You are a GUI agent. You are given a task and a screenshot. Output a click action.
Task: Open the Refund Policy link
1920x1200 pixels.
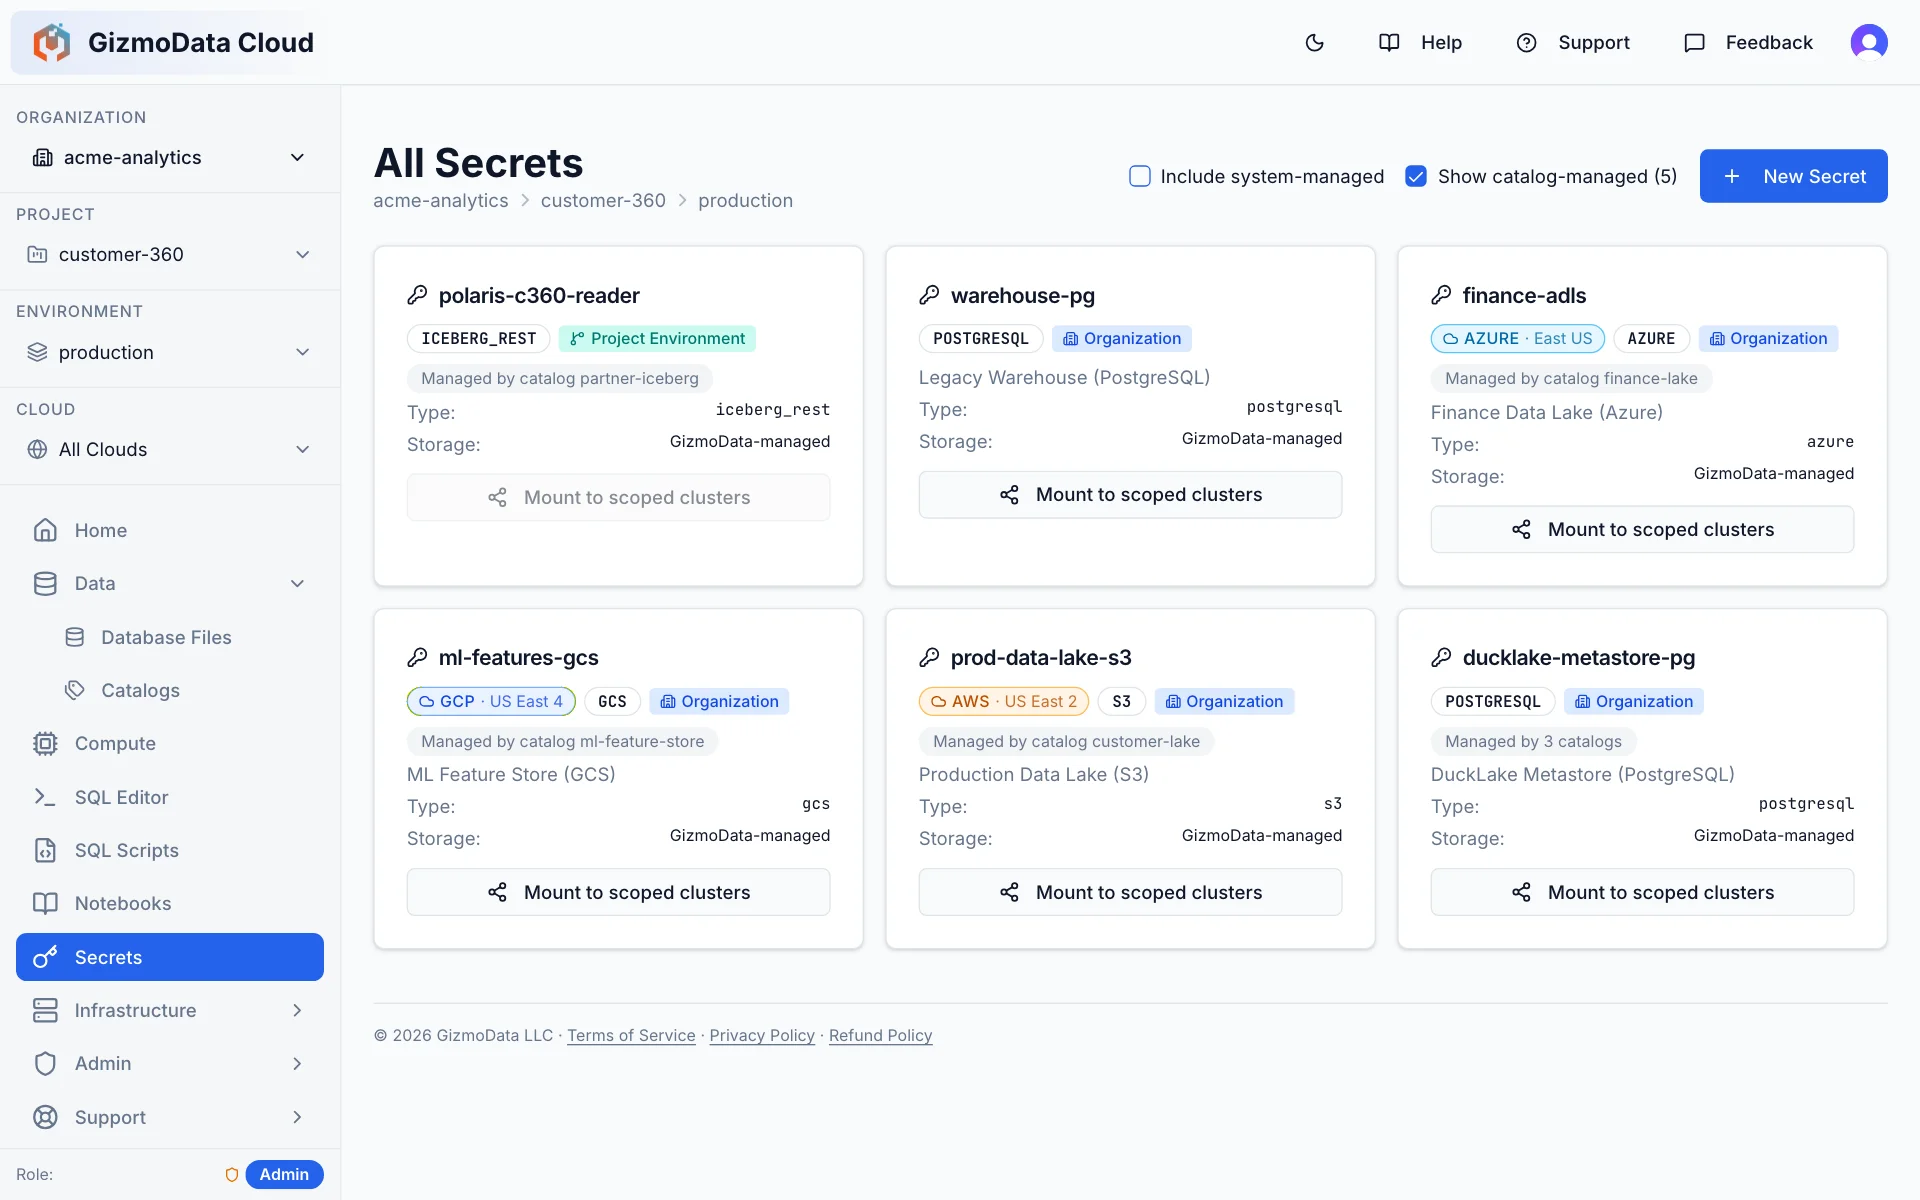tap(880, 1035)
